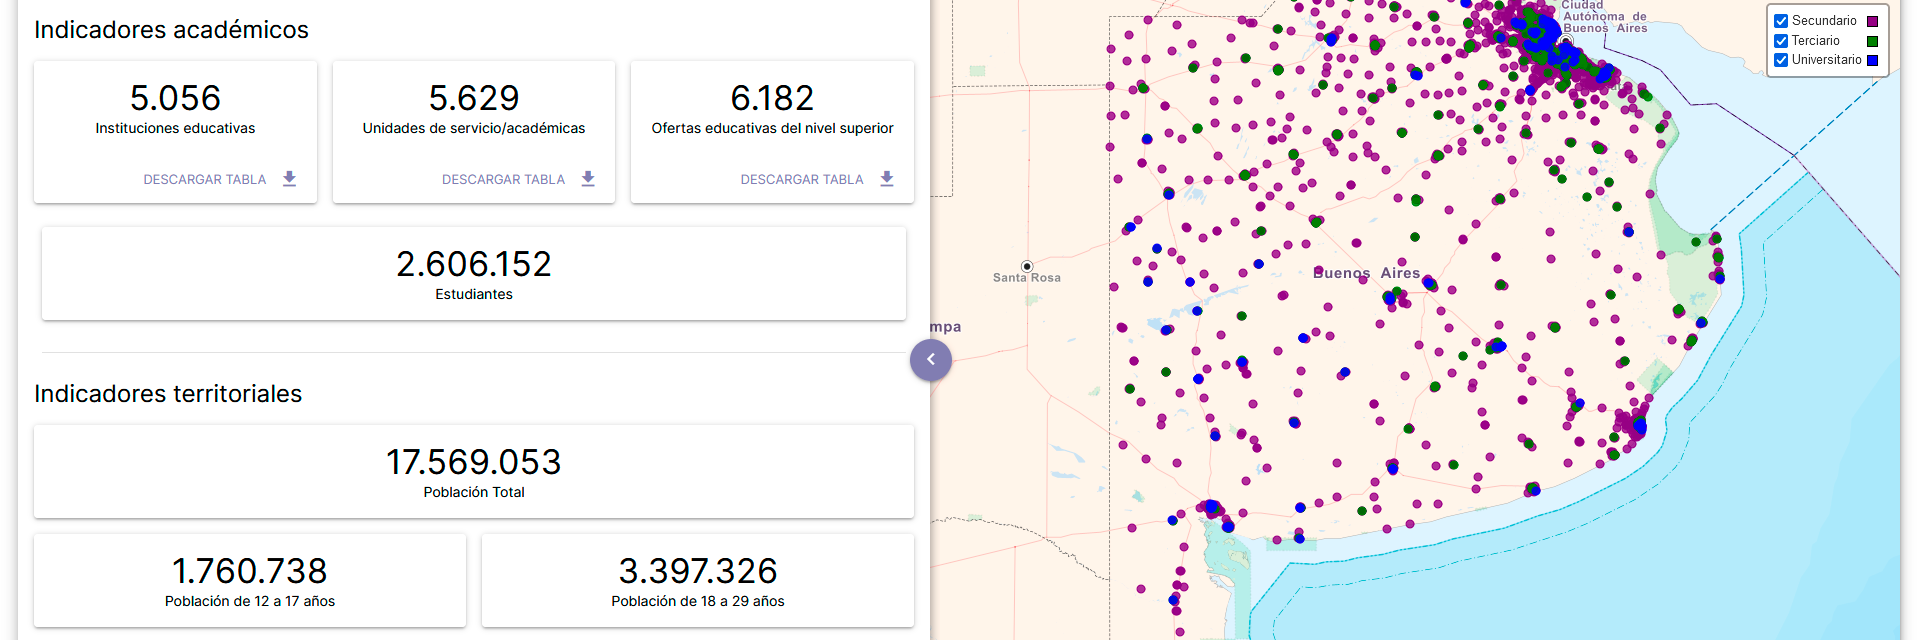
Task: Toggle the Terciario layer checkbox
Action: (1781, 41)
